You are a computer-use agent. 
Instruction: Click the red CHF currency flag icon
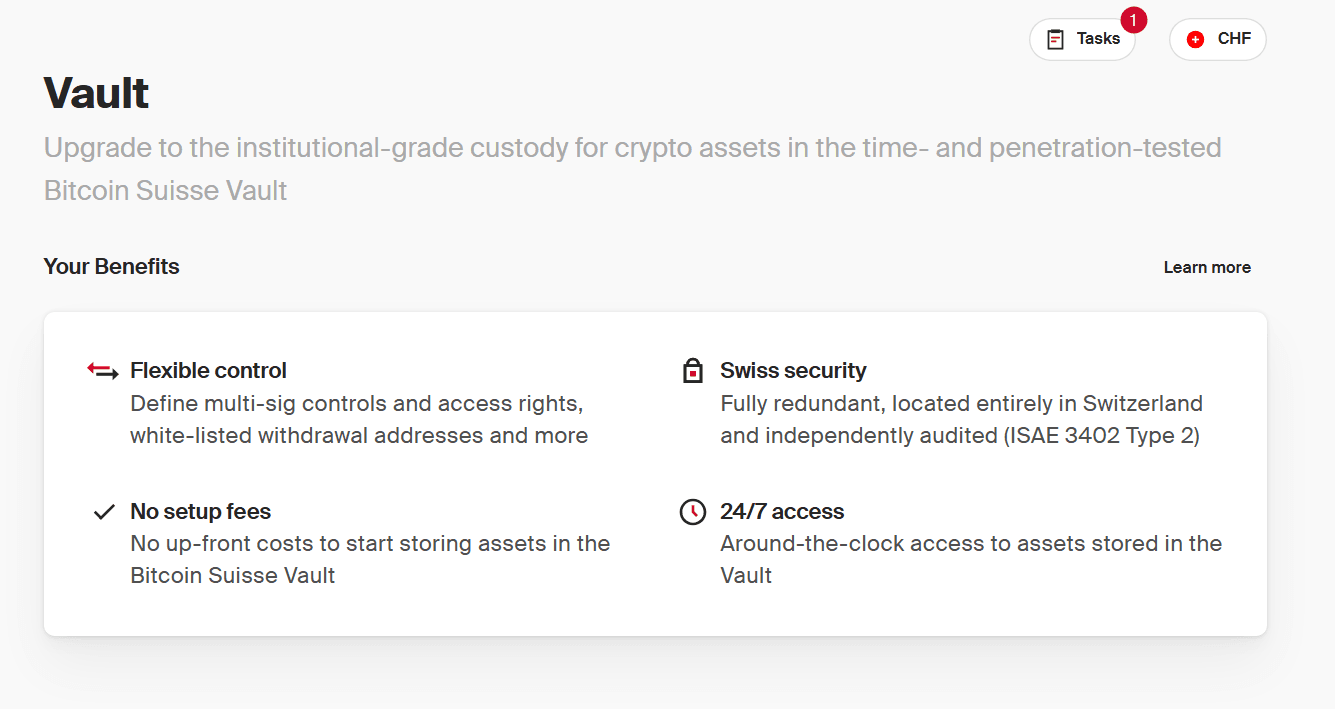(1195, 40)
